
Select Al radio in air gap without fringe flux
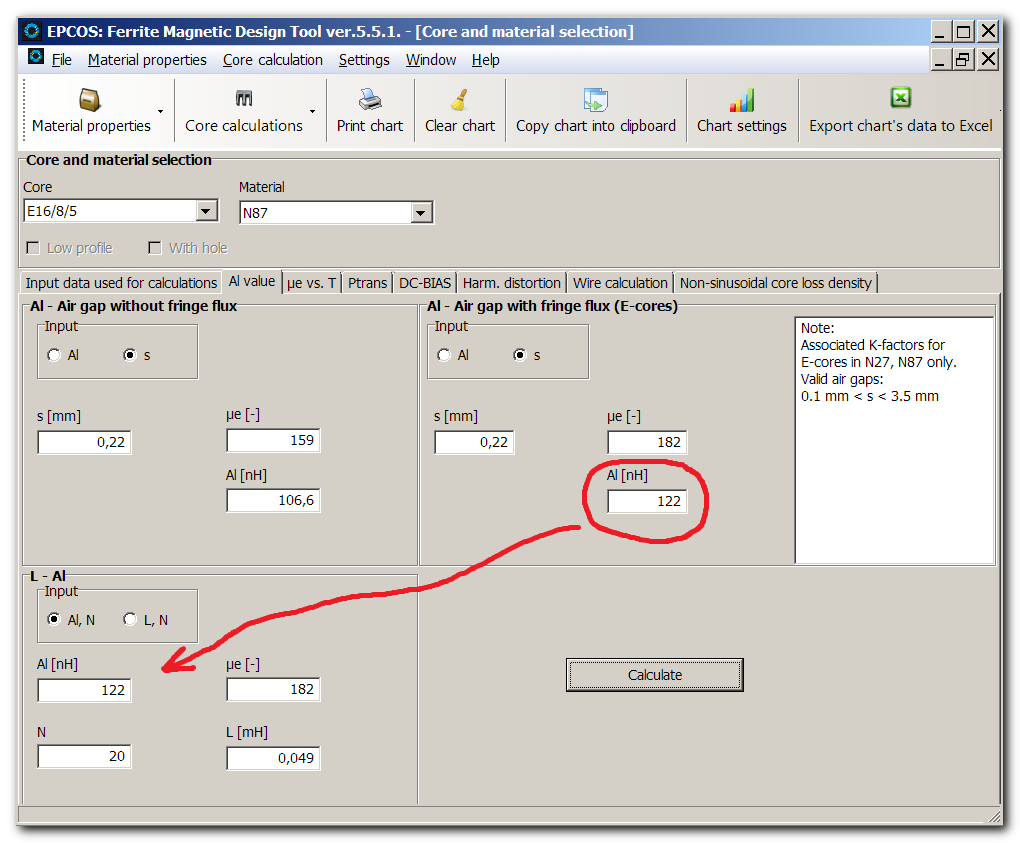(54, 355)
